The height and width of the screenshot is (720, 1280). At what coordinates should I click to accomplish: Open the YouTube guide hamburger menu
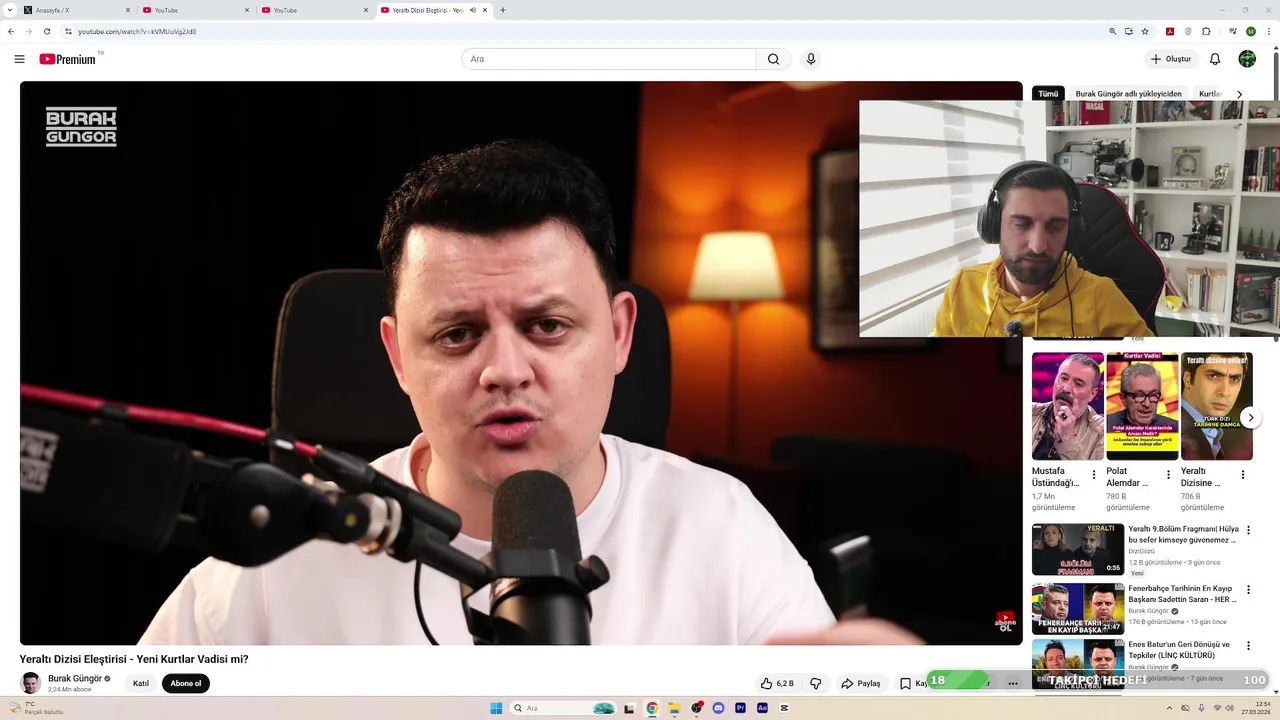[x=19, y=59]
